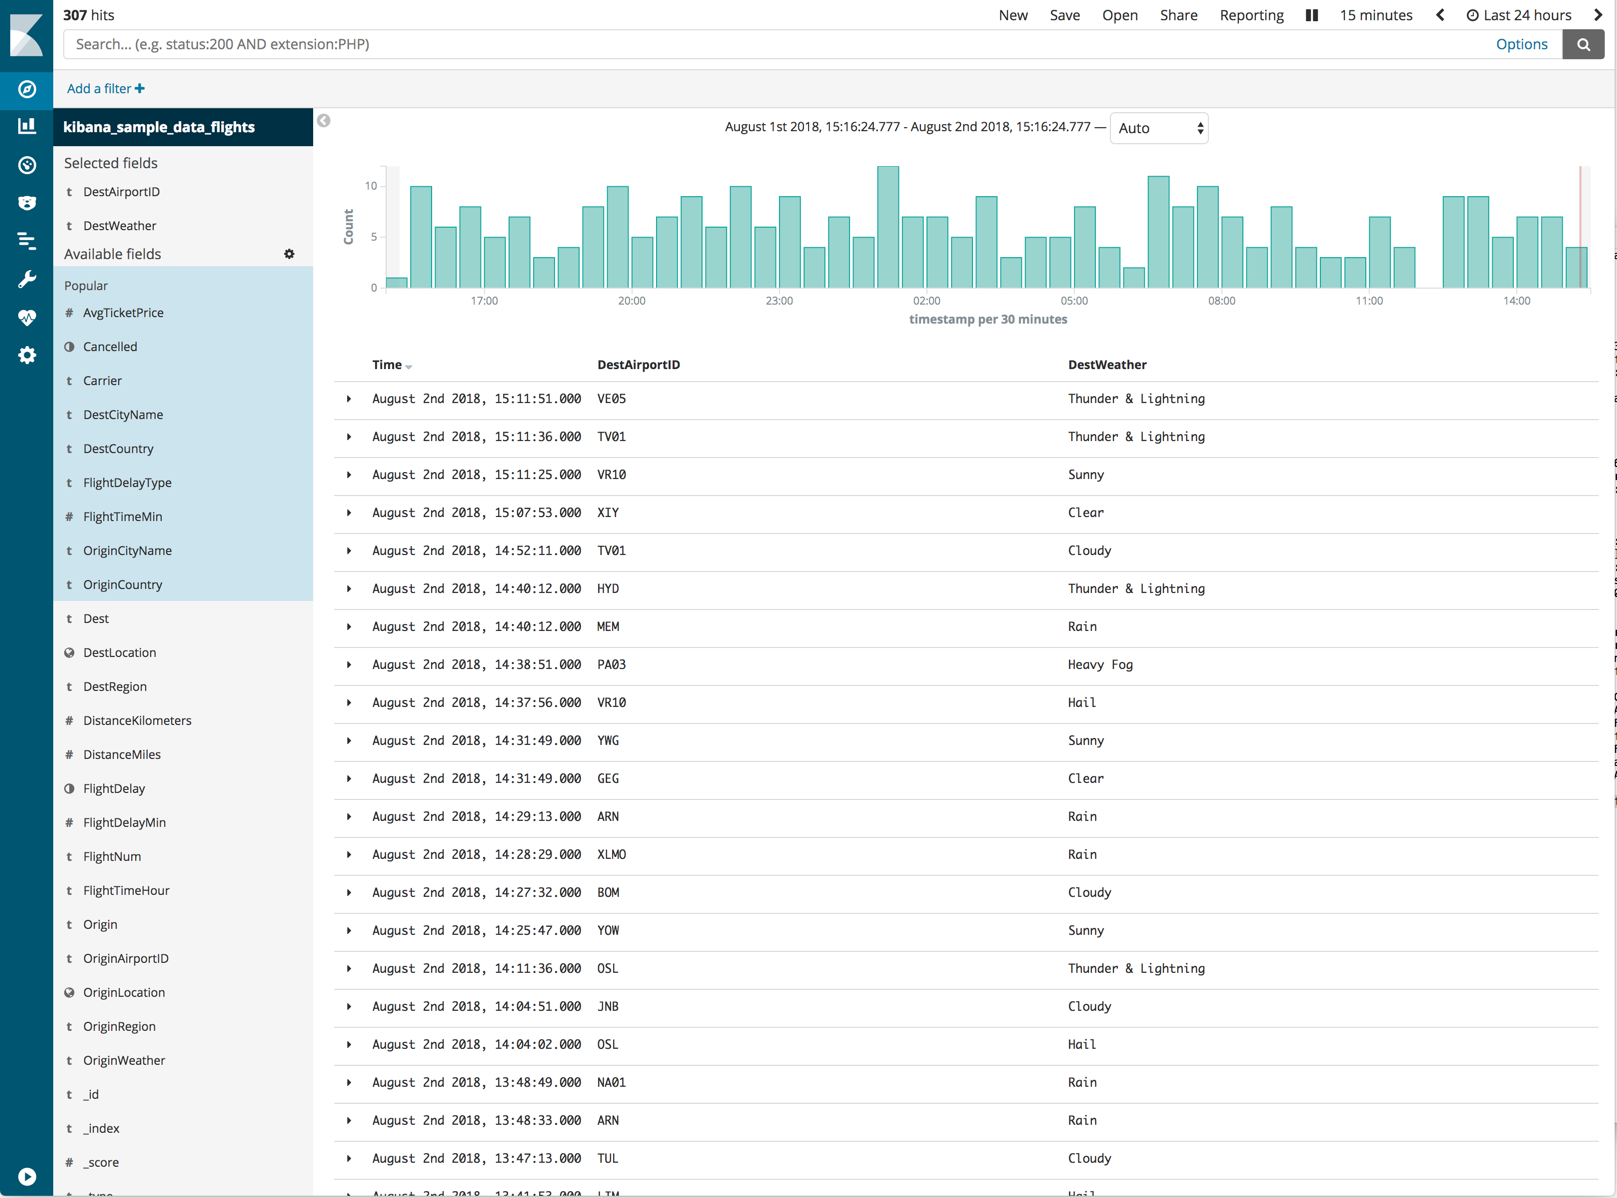
Task: Click the tallest histogram bar near 02:00
Action: pos(887,227)
